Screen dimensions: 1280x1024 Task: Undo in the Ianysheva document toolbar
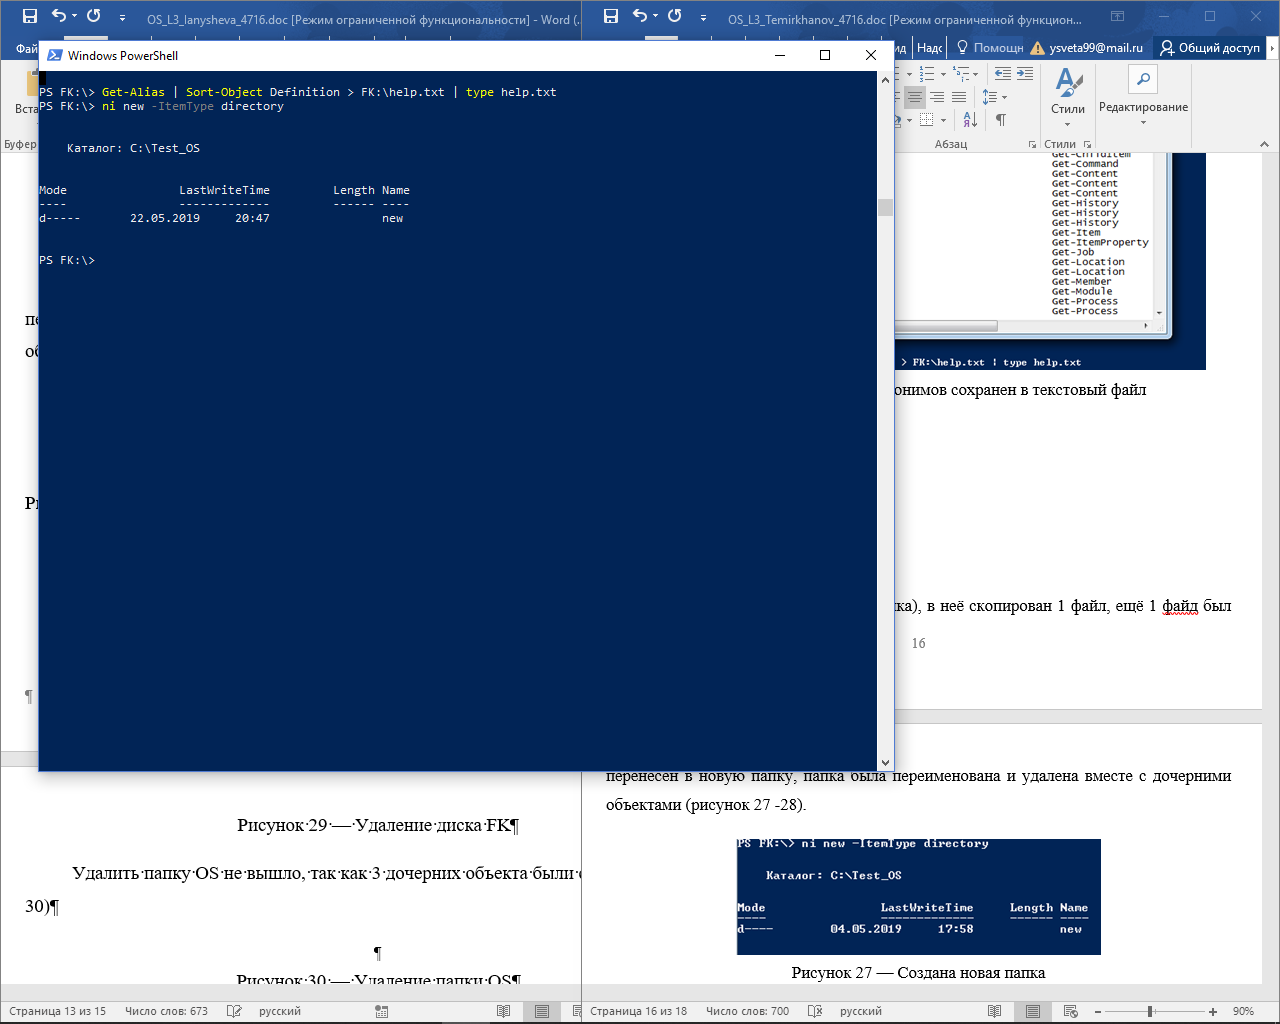59,16
